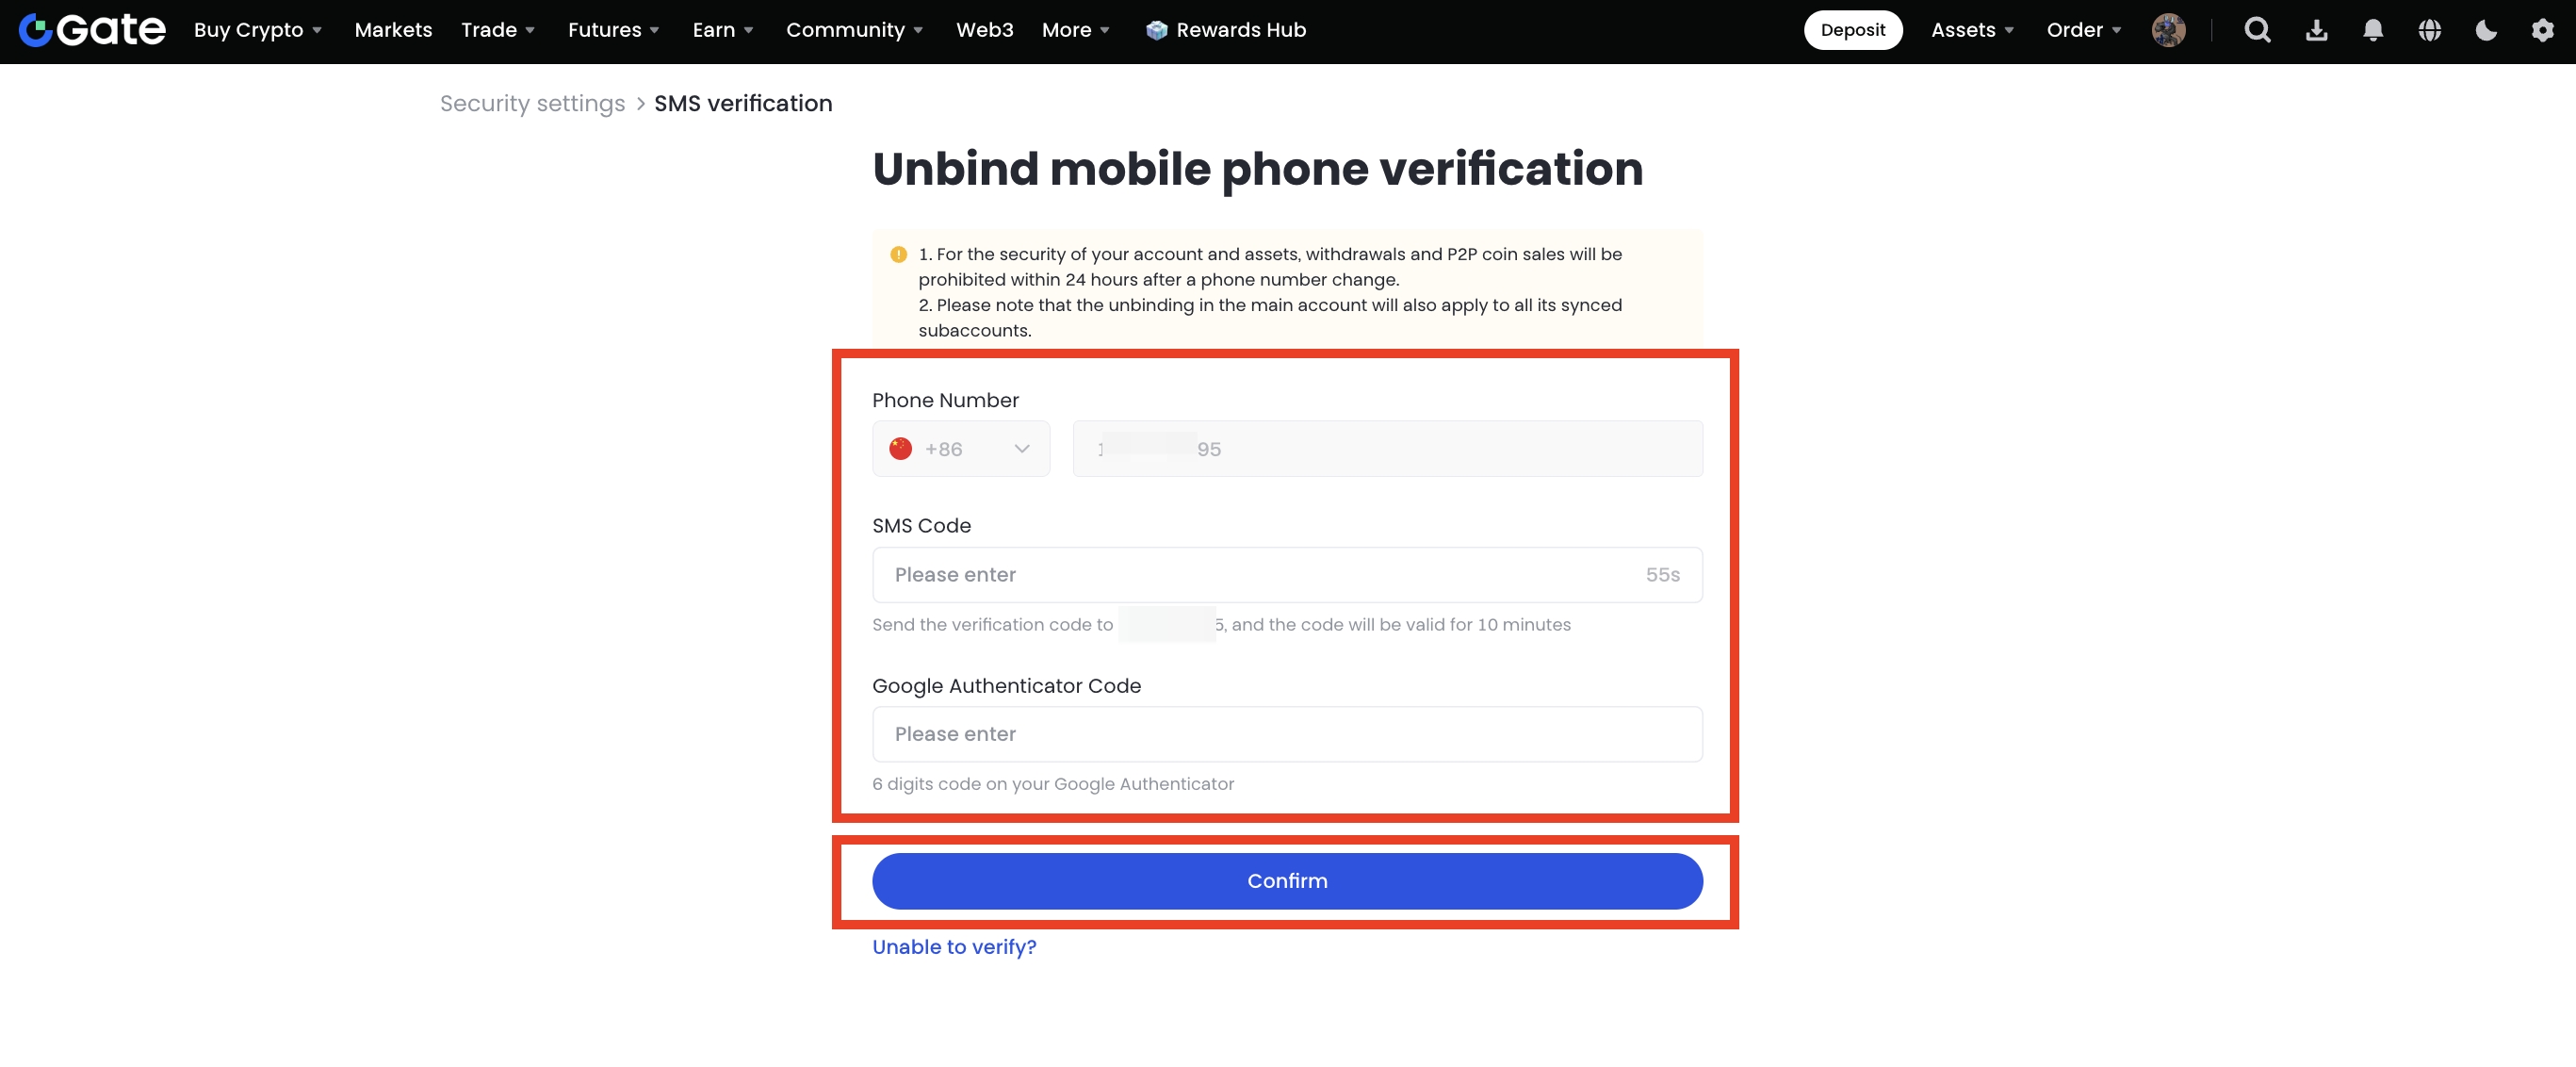
Task: Click the Rewards Hub cube icon
Action: (x=1156, y=30)
